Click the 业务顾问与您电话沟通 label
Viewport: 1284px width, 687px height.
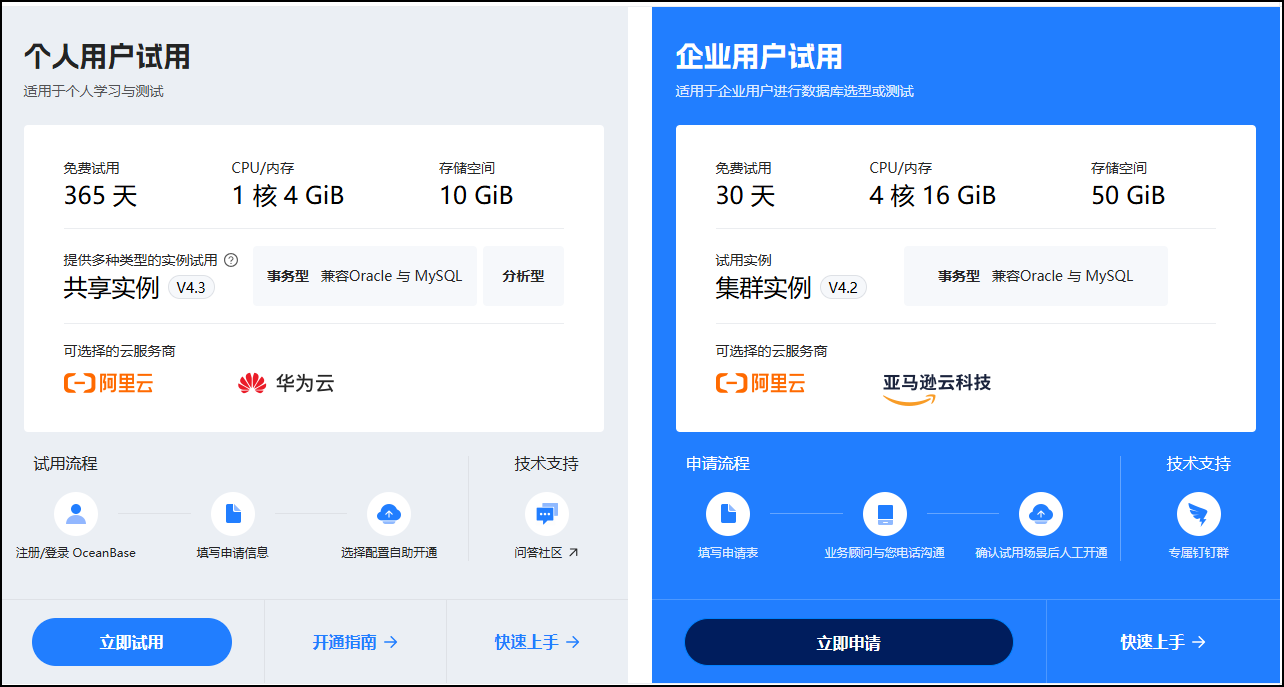pos(885,552)
